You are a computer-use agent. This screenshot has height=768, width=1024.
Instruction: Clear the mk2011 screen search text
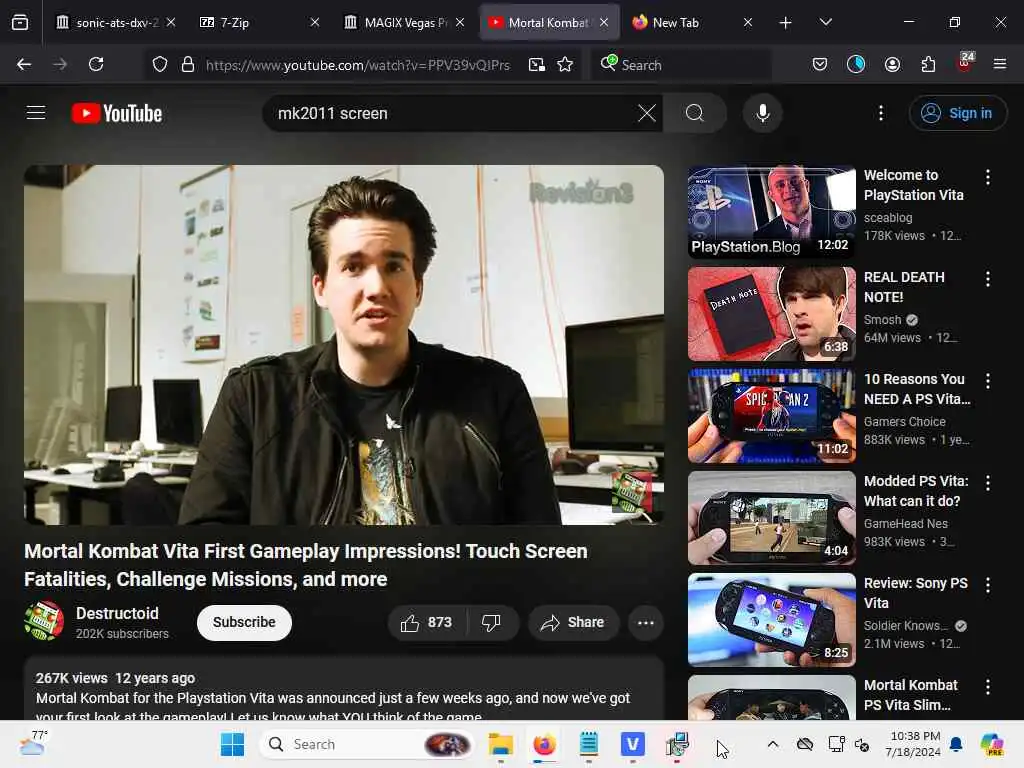click(646, 113)
